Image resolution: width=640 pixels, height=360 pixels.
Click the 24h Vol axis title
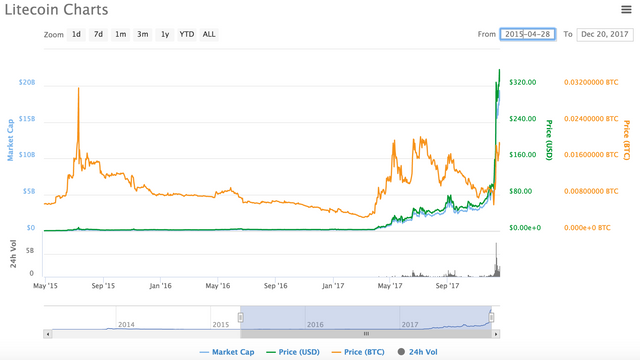click(x=13, y=254)
